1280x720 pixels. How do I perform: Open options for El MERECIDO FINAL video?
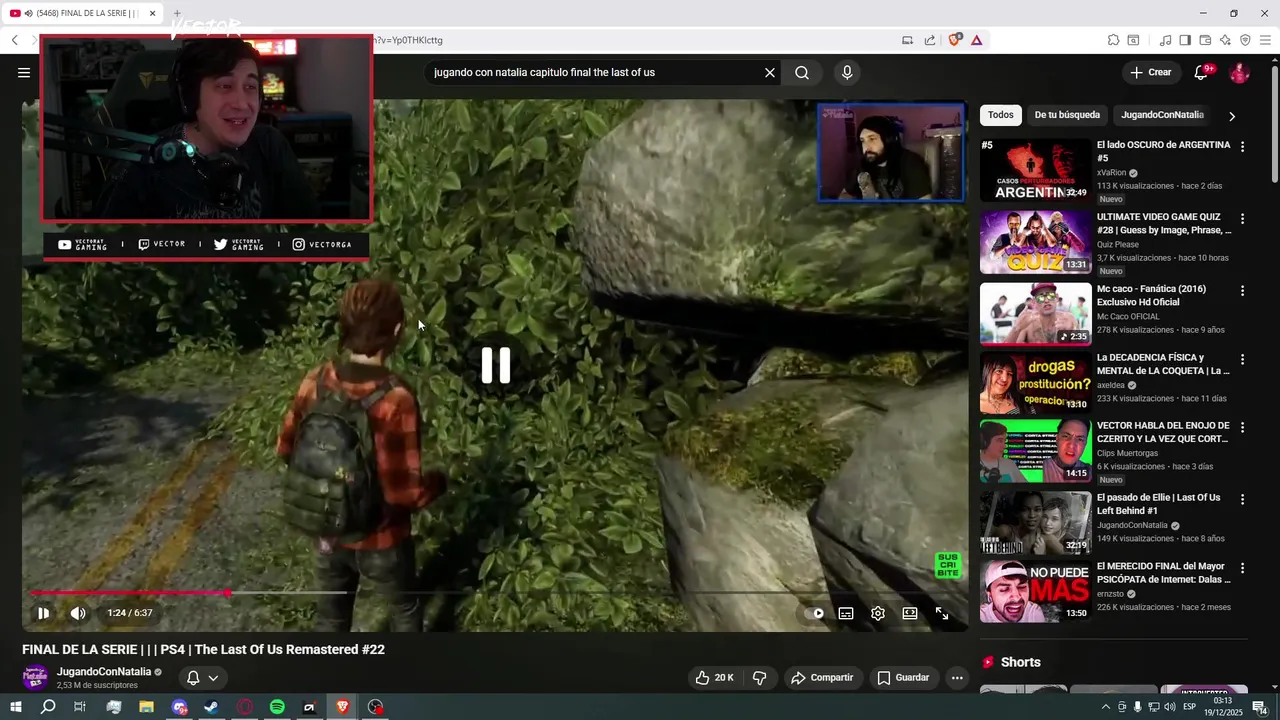point(1243,567)
